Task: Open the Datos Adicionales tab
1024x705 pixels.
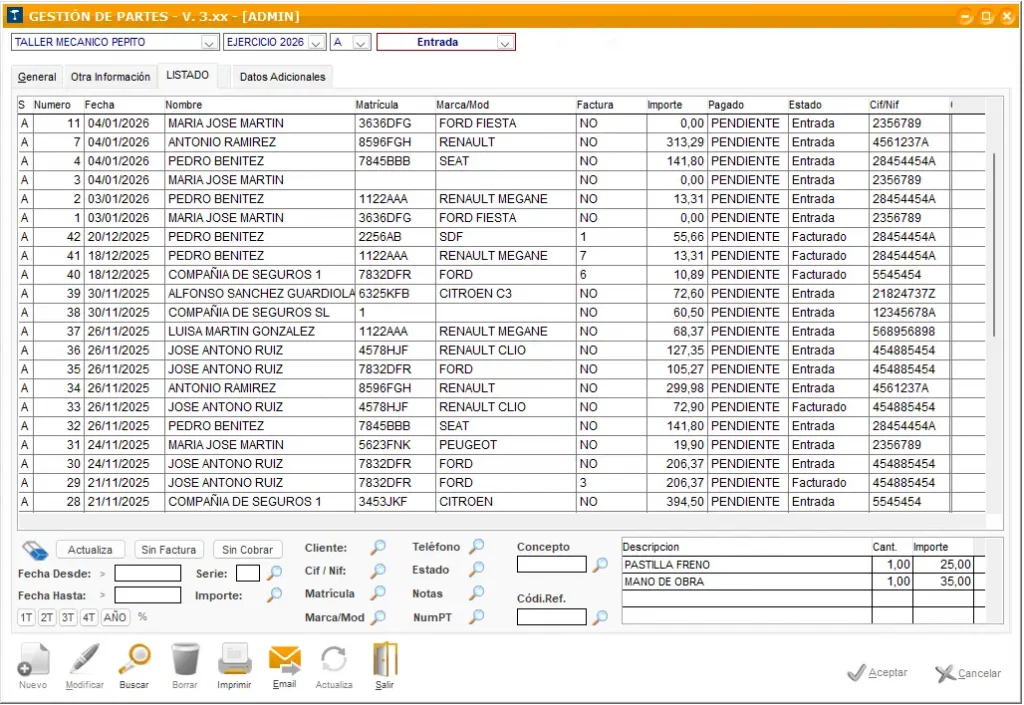Action: (x=283, y=77)
